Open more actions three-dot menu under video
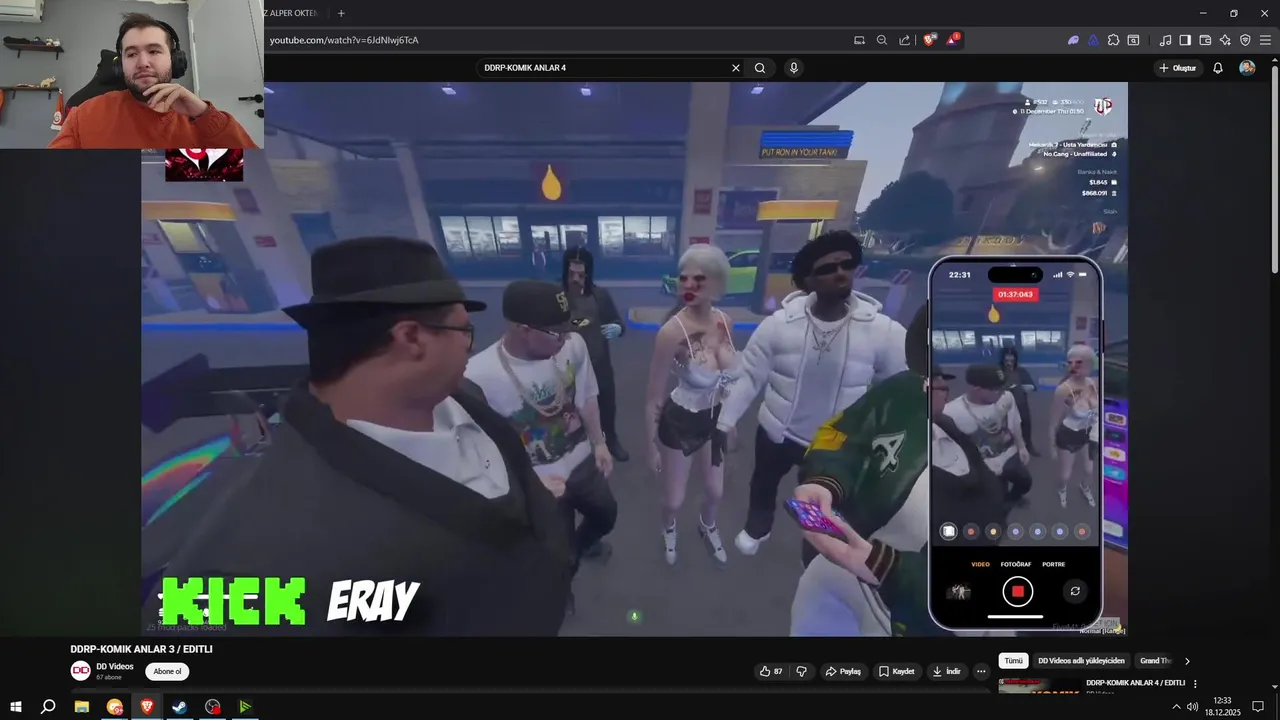 981,671
